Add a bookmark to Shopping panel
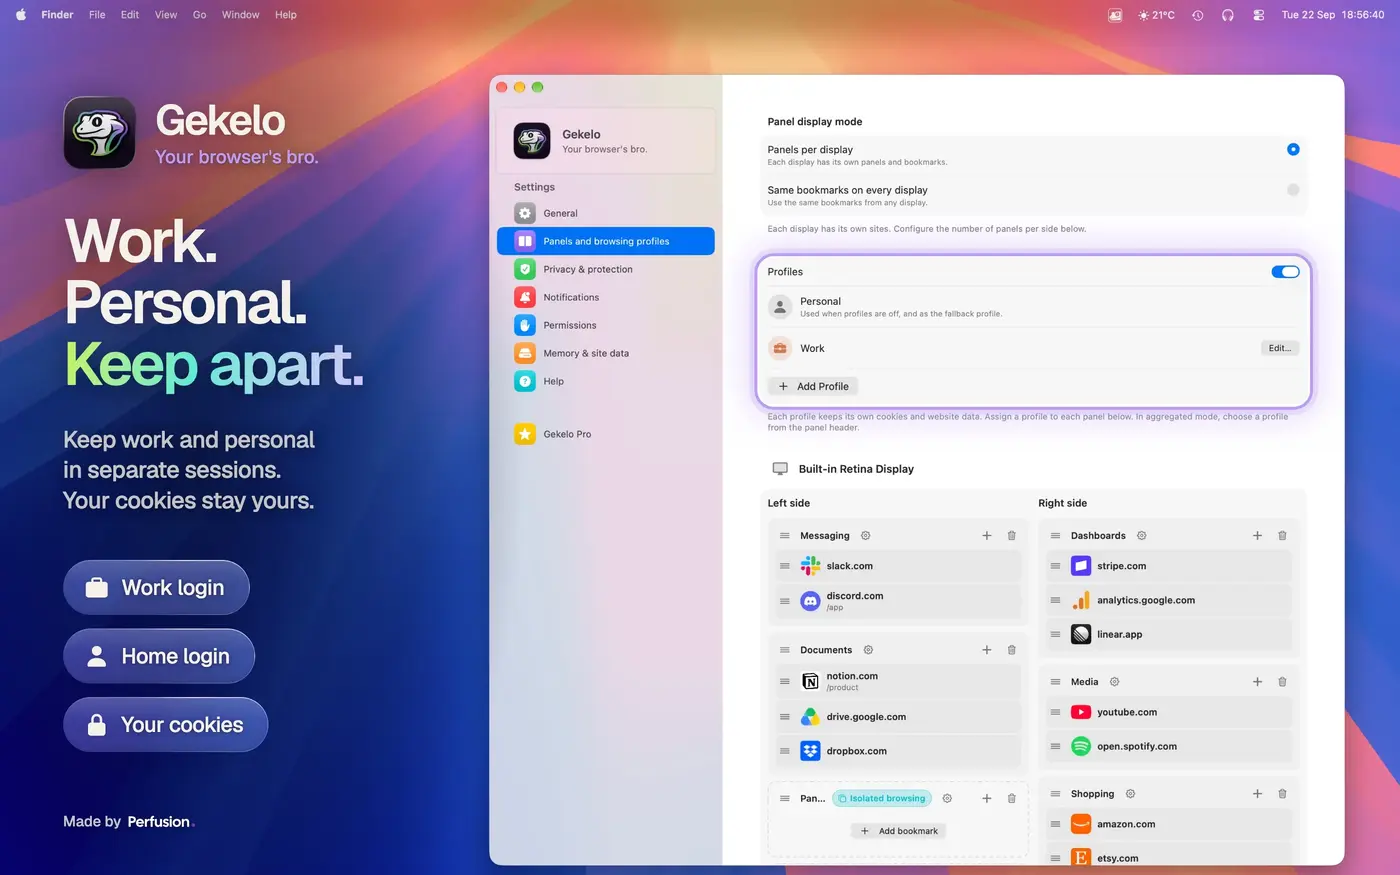 click(x=1258, y=794)
